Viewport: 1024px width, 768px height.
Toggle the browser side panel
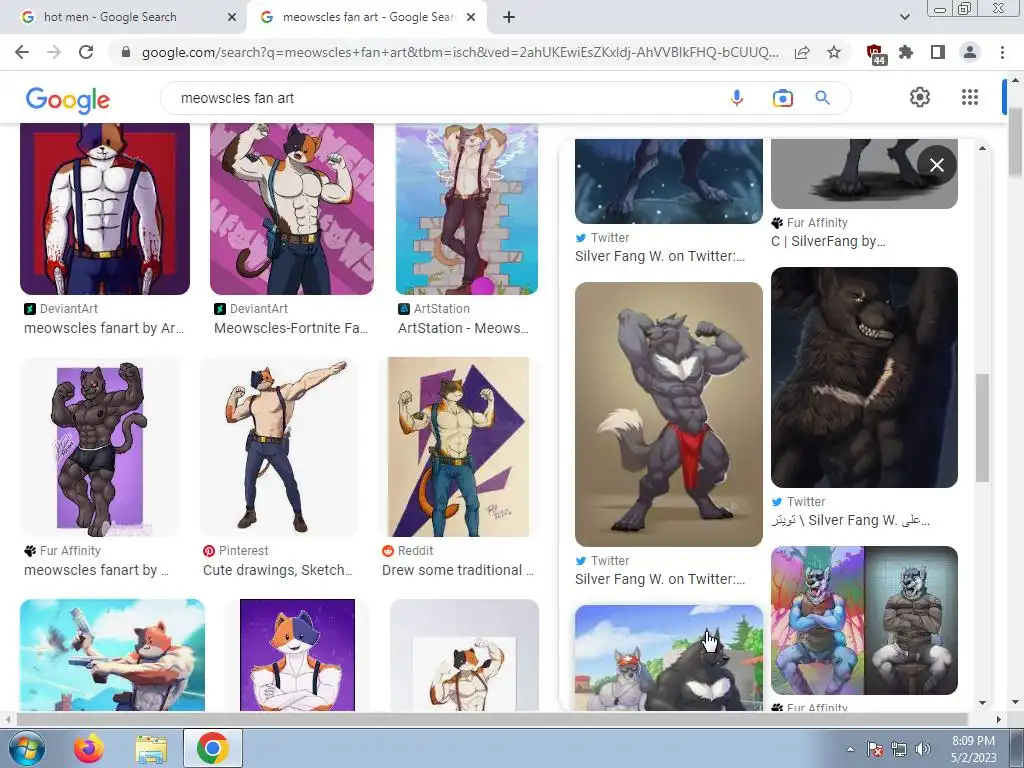pos(938,52)
